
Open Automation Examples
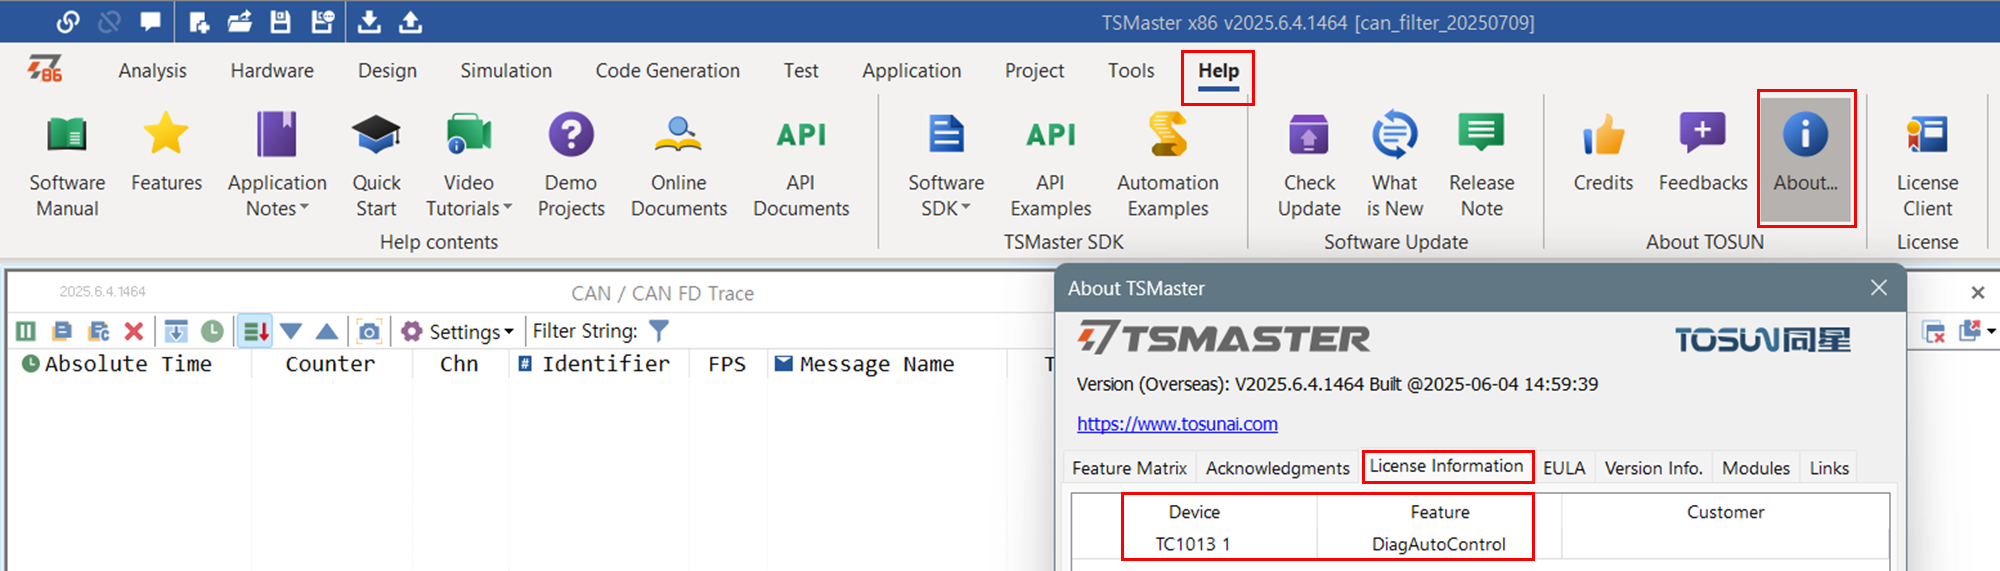tap(1168, 166)
